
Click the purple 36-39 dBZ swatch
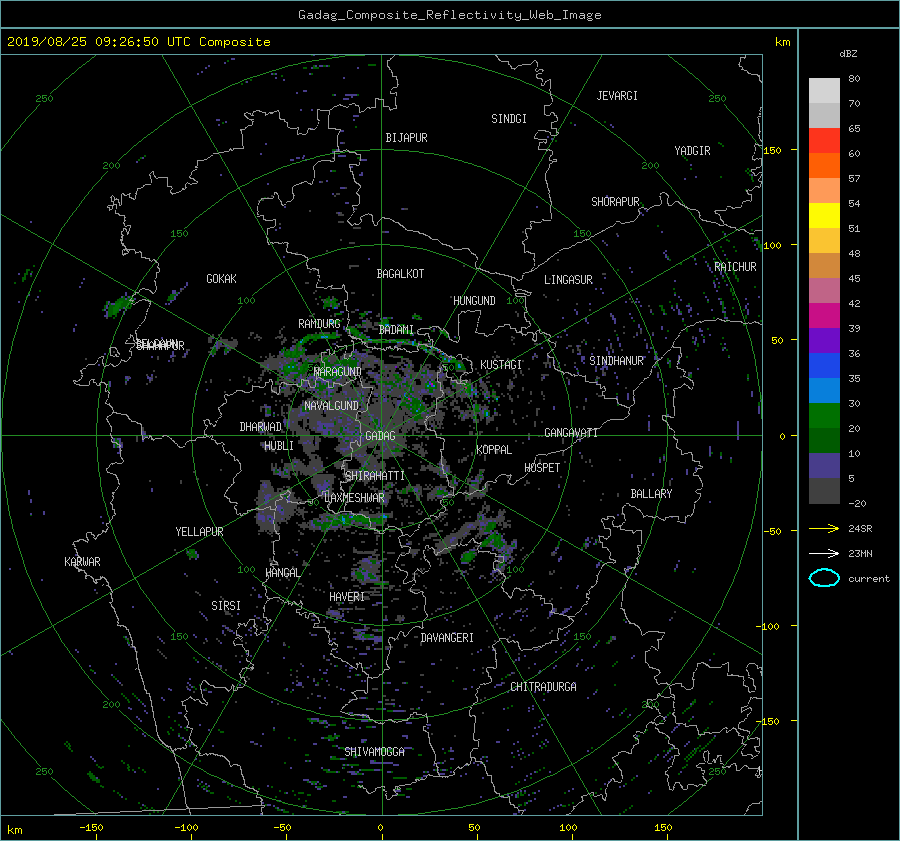[x=824, y=341]
